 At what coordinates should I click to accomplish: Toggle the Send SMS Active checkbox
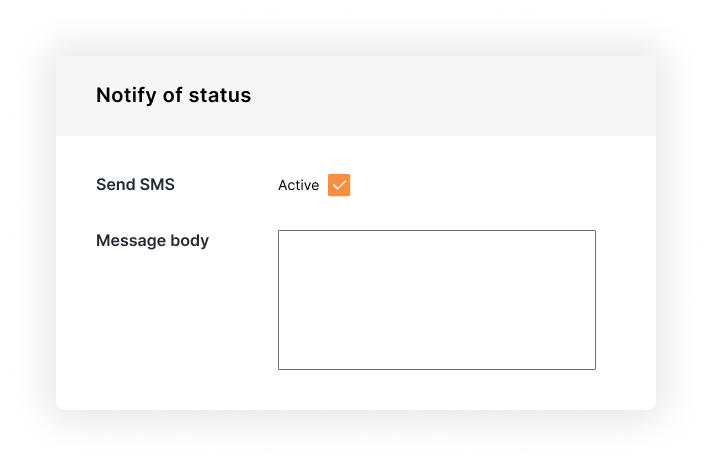tap(339, 185)
